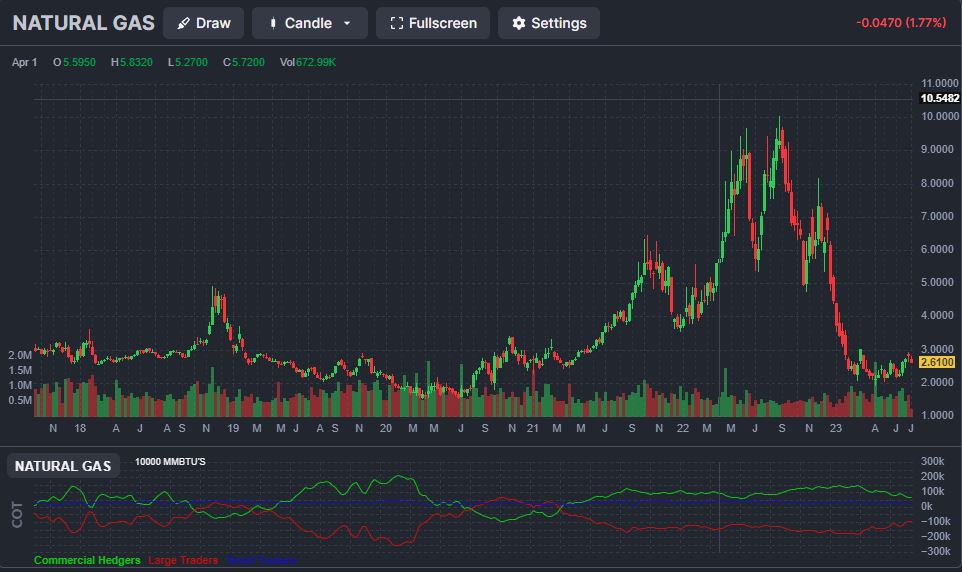
Task: Click the Apr 1 date label
Action: [25, 62]
